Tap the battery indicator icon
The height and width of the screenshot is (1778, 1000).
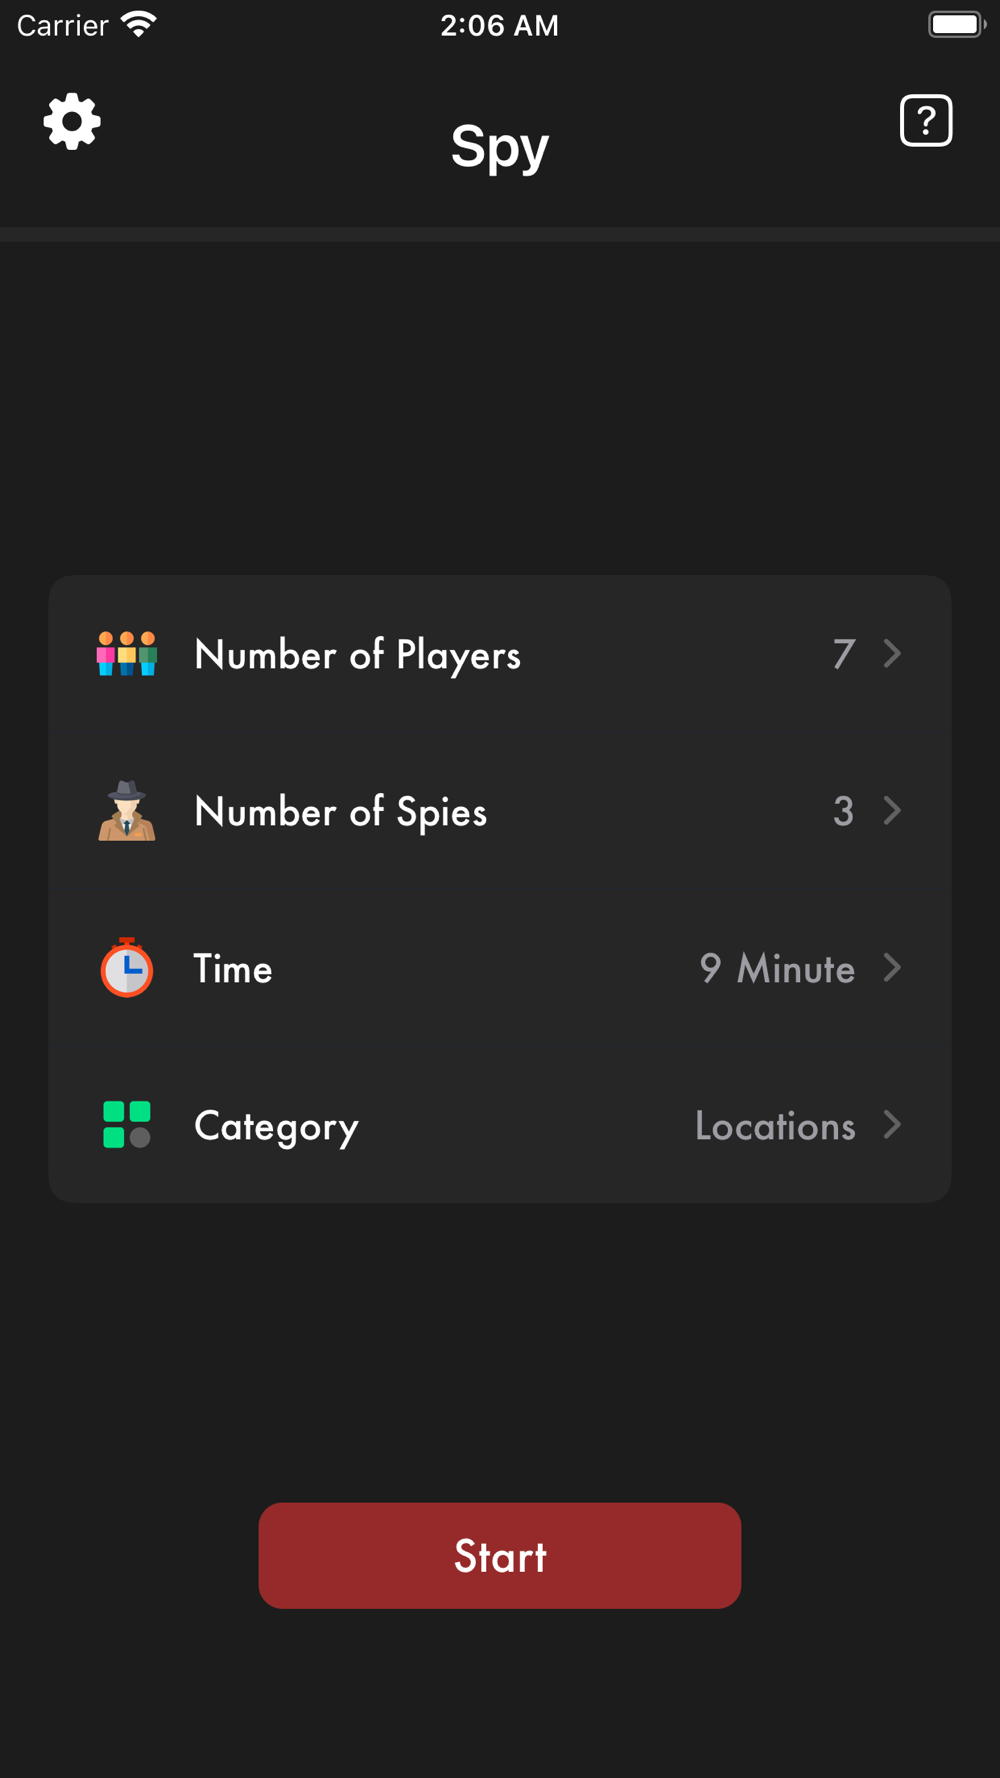[956, 24]
